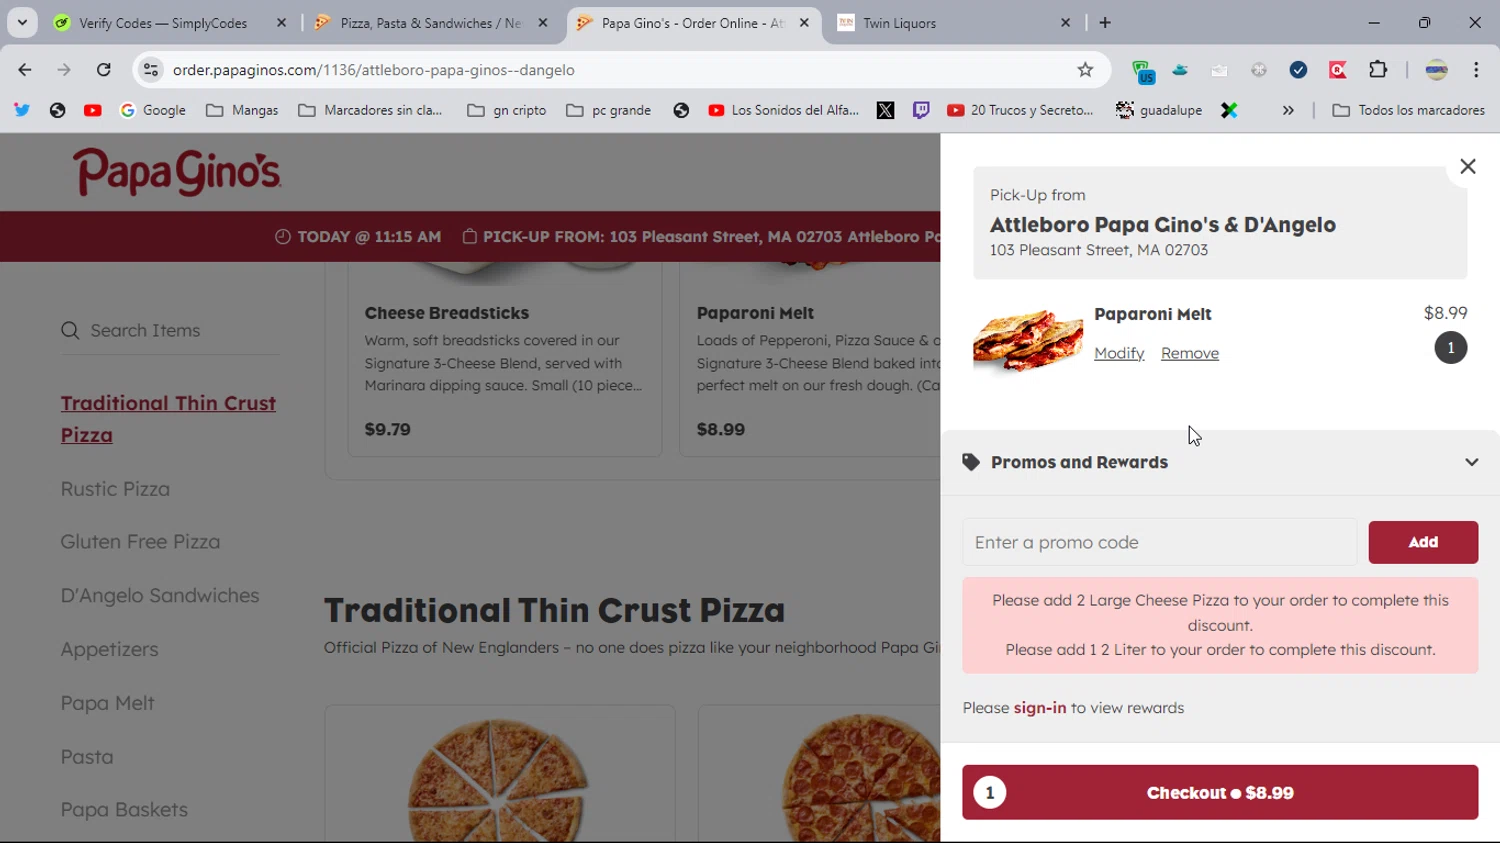Apply promo code with Add button
The image size is (1500, 843).
(x=1423, y=542)
